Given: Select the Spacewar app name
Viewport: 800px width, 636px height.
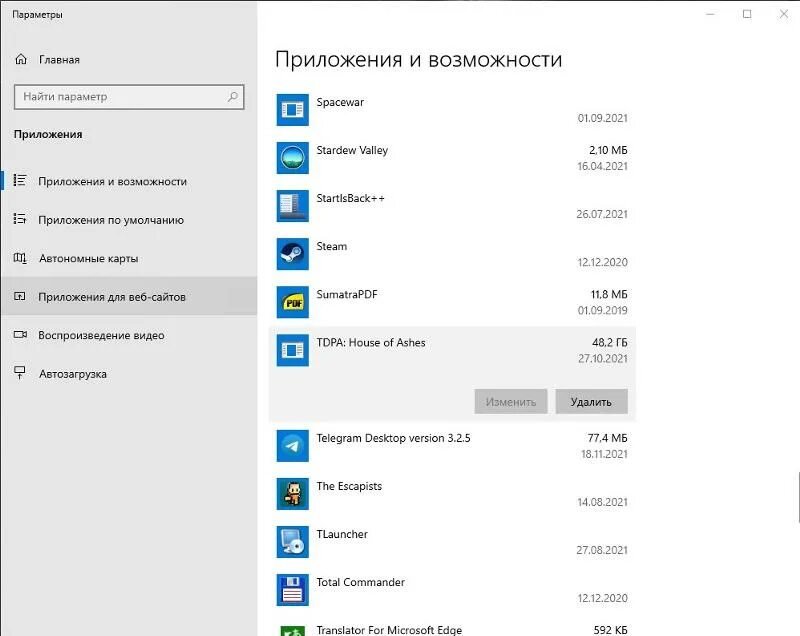Looking at the screenshot, I should click(340, 102).
